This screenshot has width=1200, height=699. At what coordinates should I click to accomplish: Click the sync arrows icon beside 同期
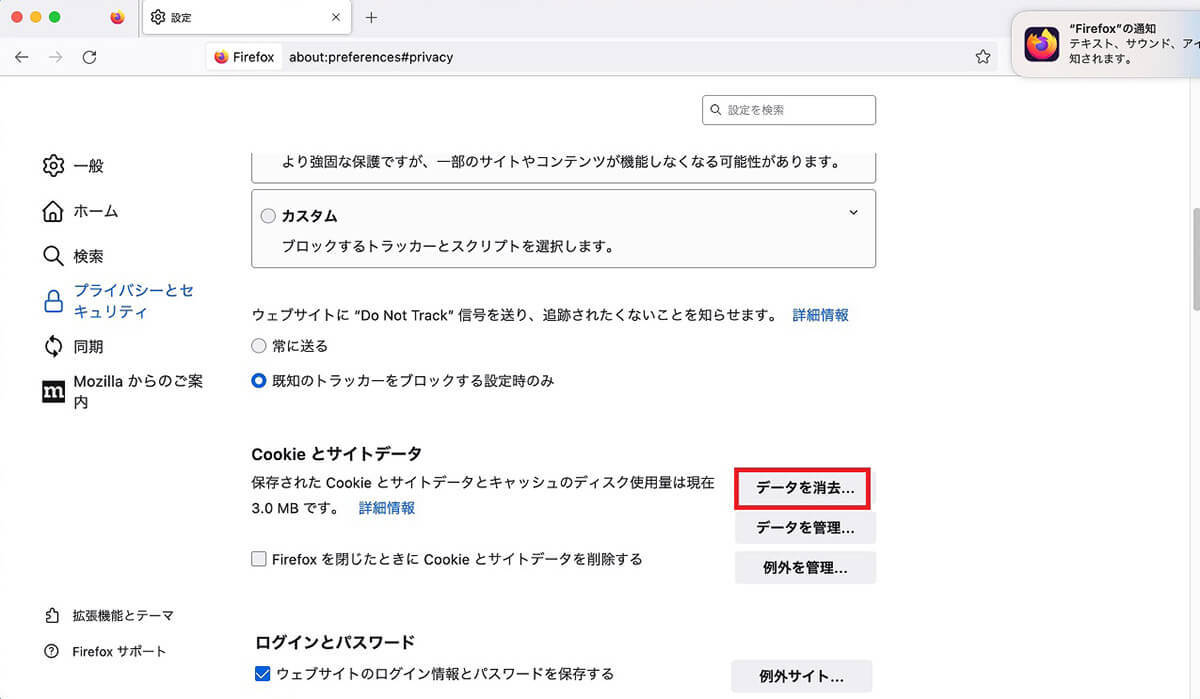pos(53,347)
